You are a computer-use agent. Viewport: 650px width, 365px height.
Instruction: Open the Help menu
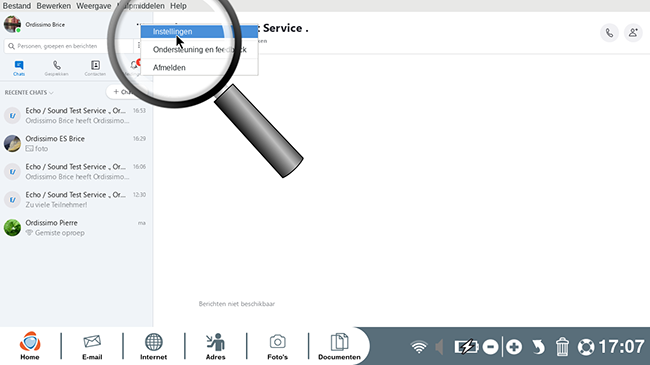coord(178,6)
